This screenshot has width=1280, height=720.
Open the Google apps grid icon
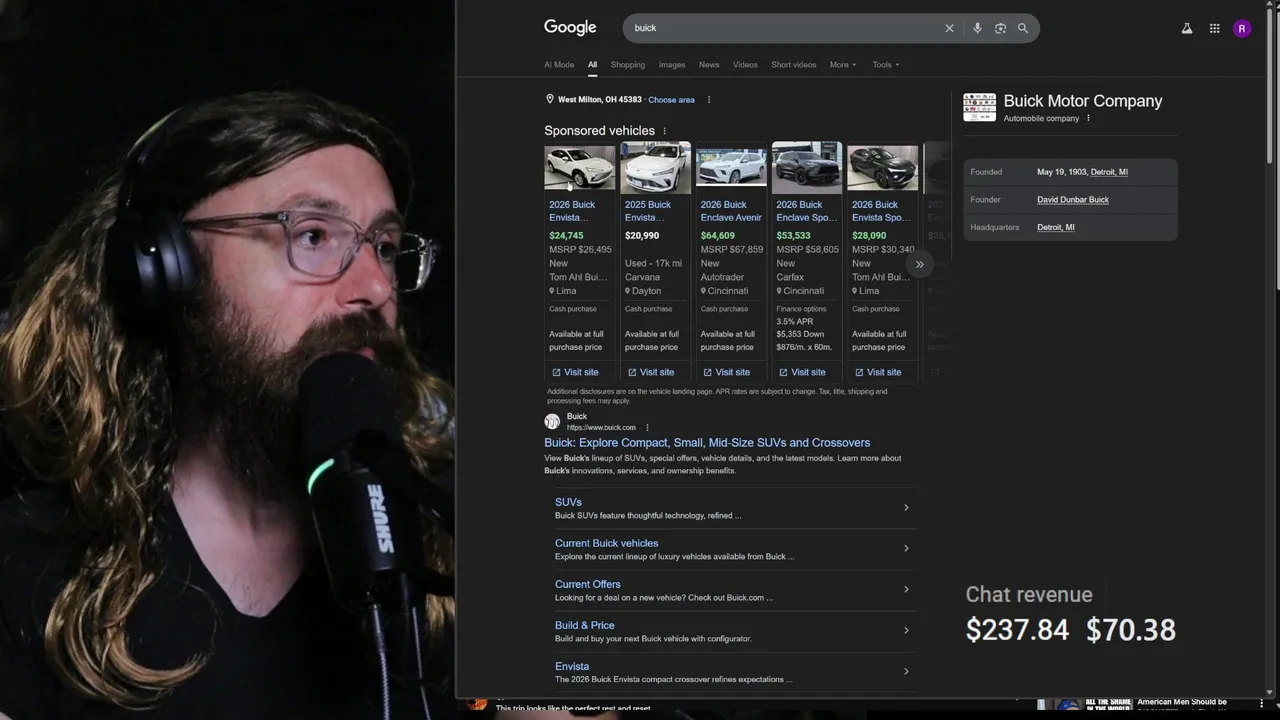(1215, 29)
